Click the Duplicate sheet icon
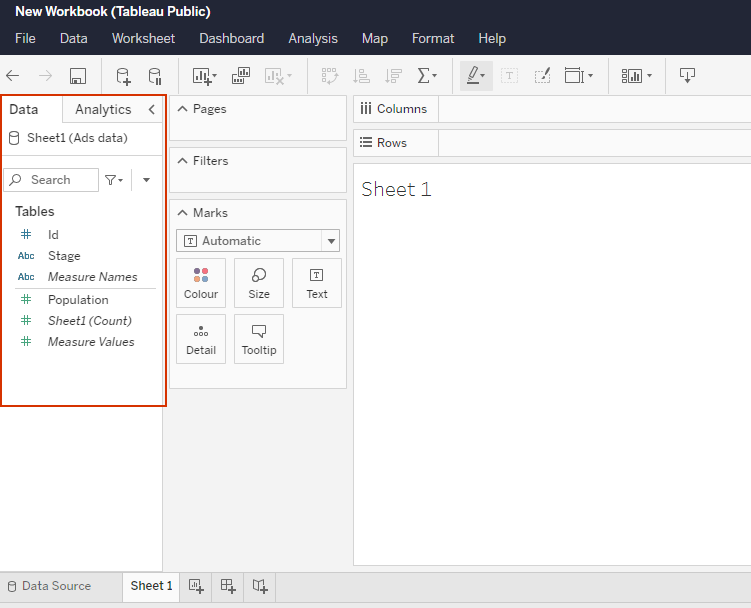 pos(241,76)
